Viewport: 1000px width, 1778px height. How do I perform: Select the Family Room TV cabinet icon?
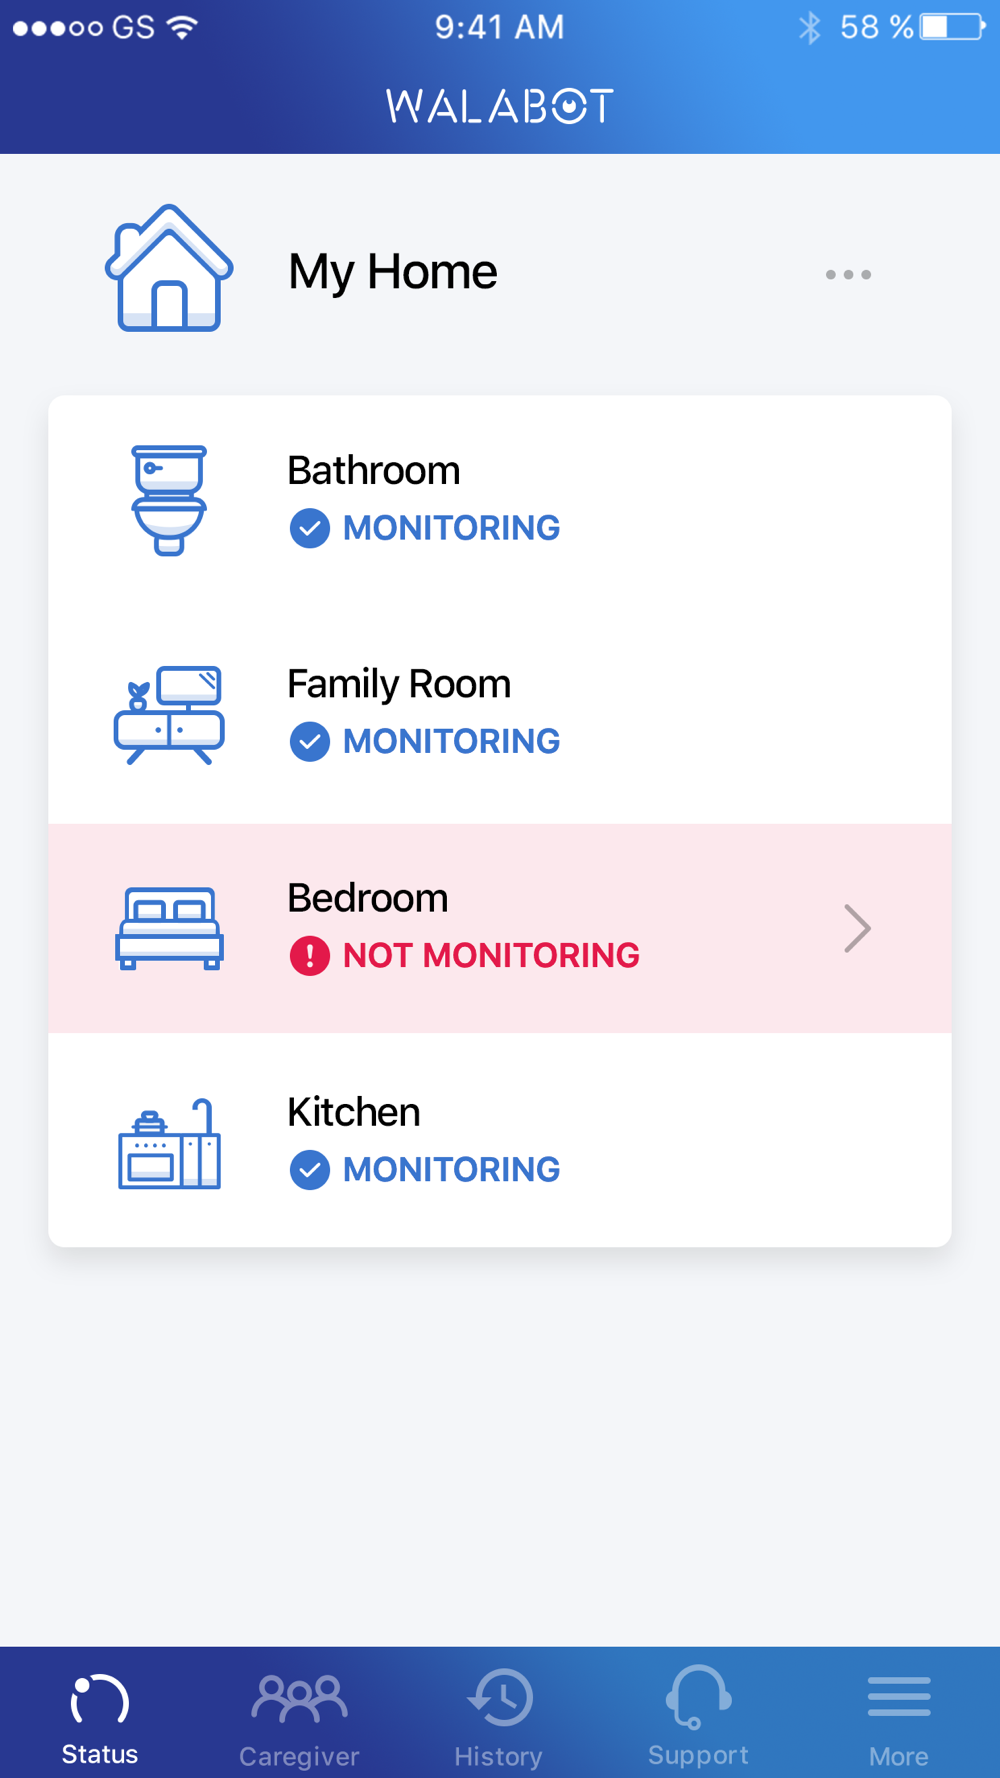pos(169,715)
